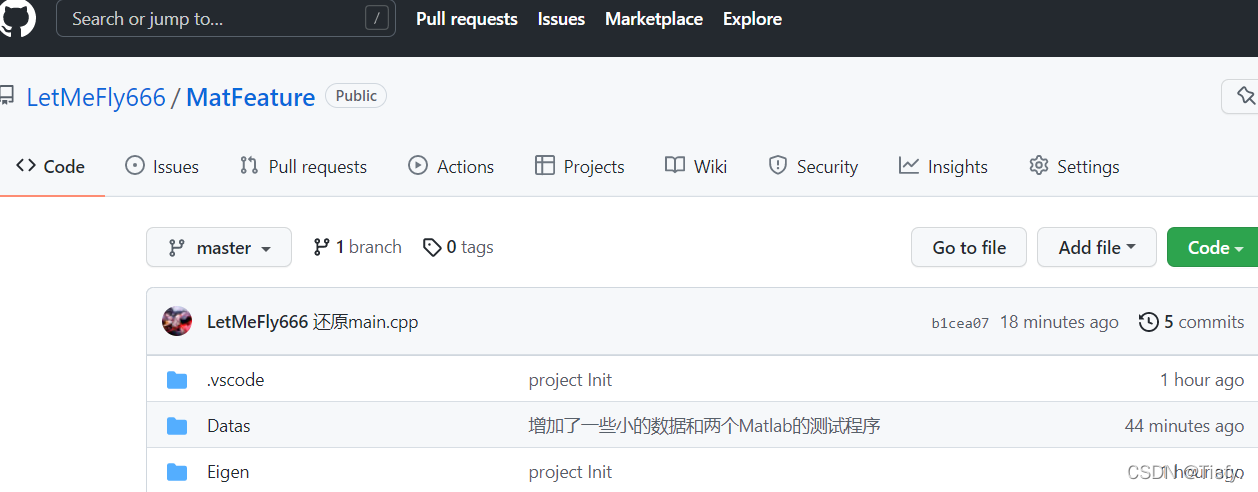The width and height of the screenshot is (1258, 492).
Task: Click the Public visibility badge
Action: tap(356, 96)
